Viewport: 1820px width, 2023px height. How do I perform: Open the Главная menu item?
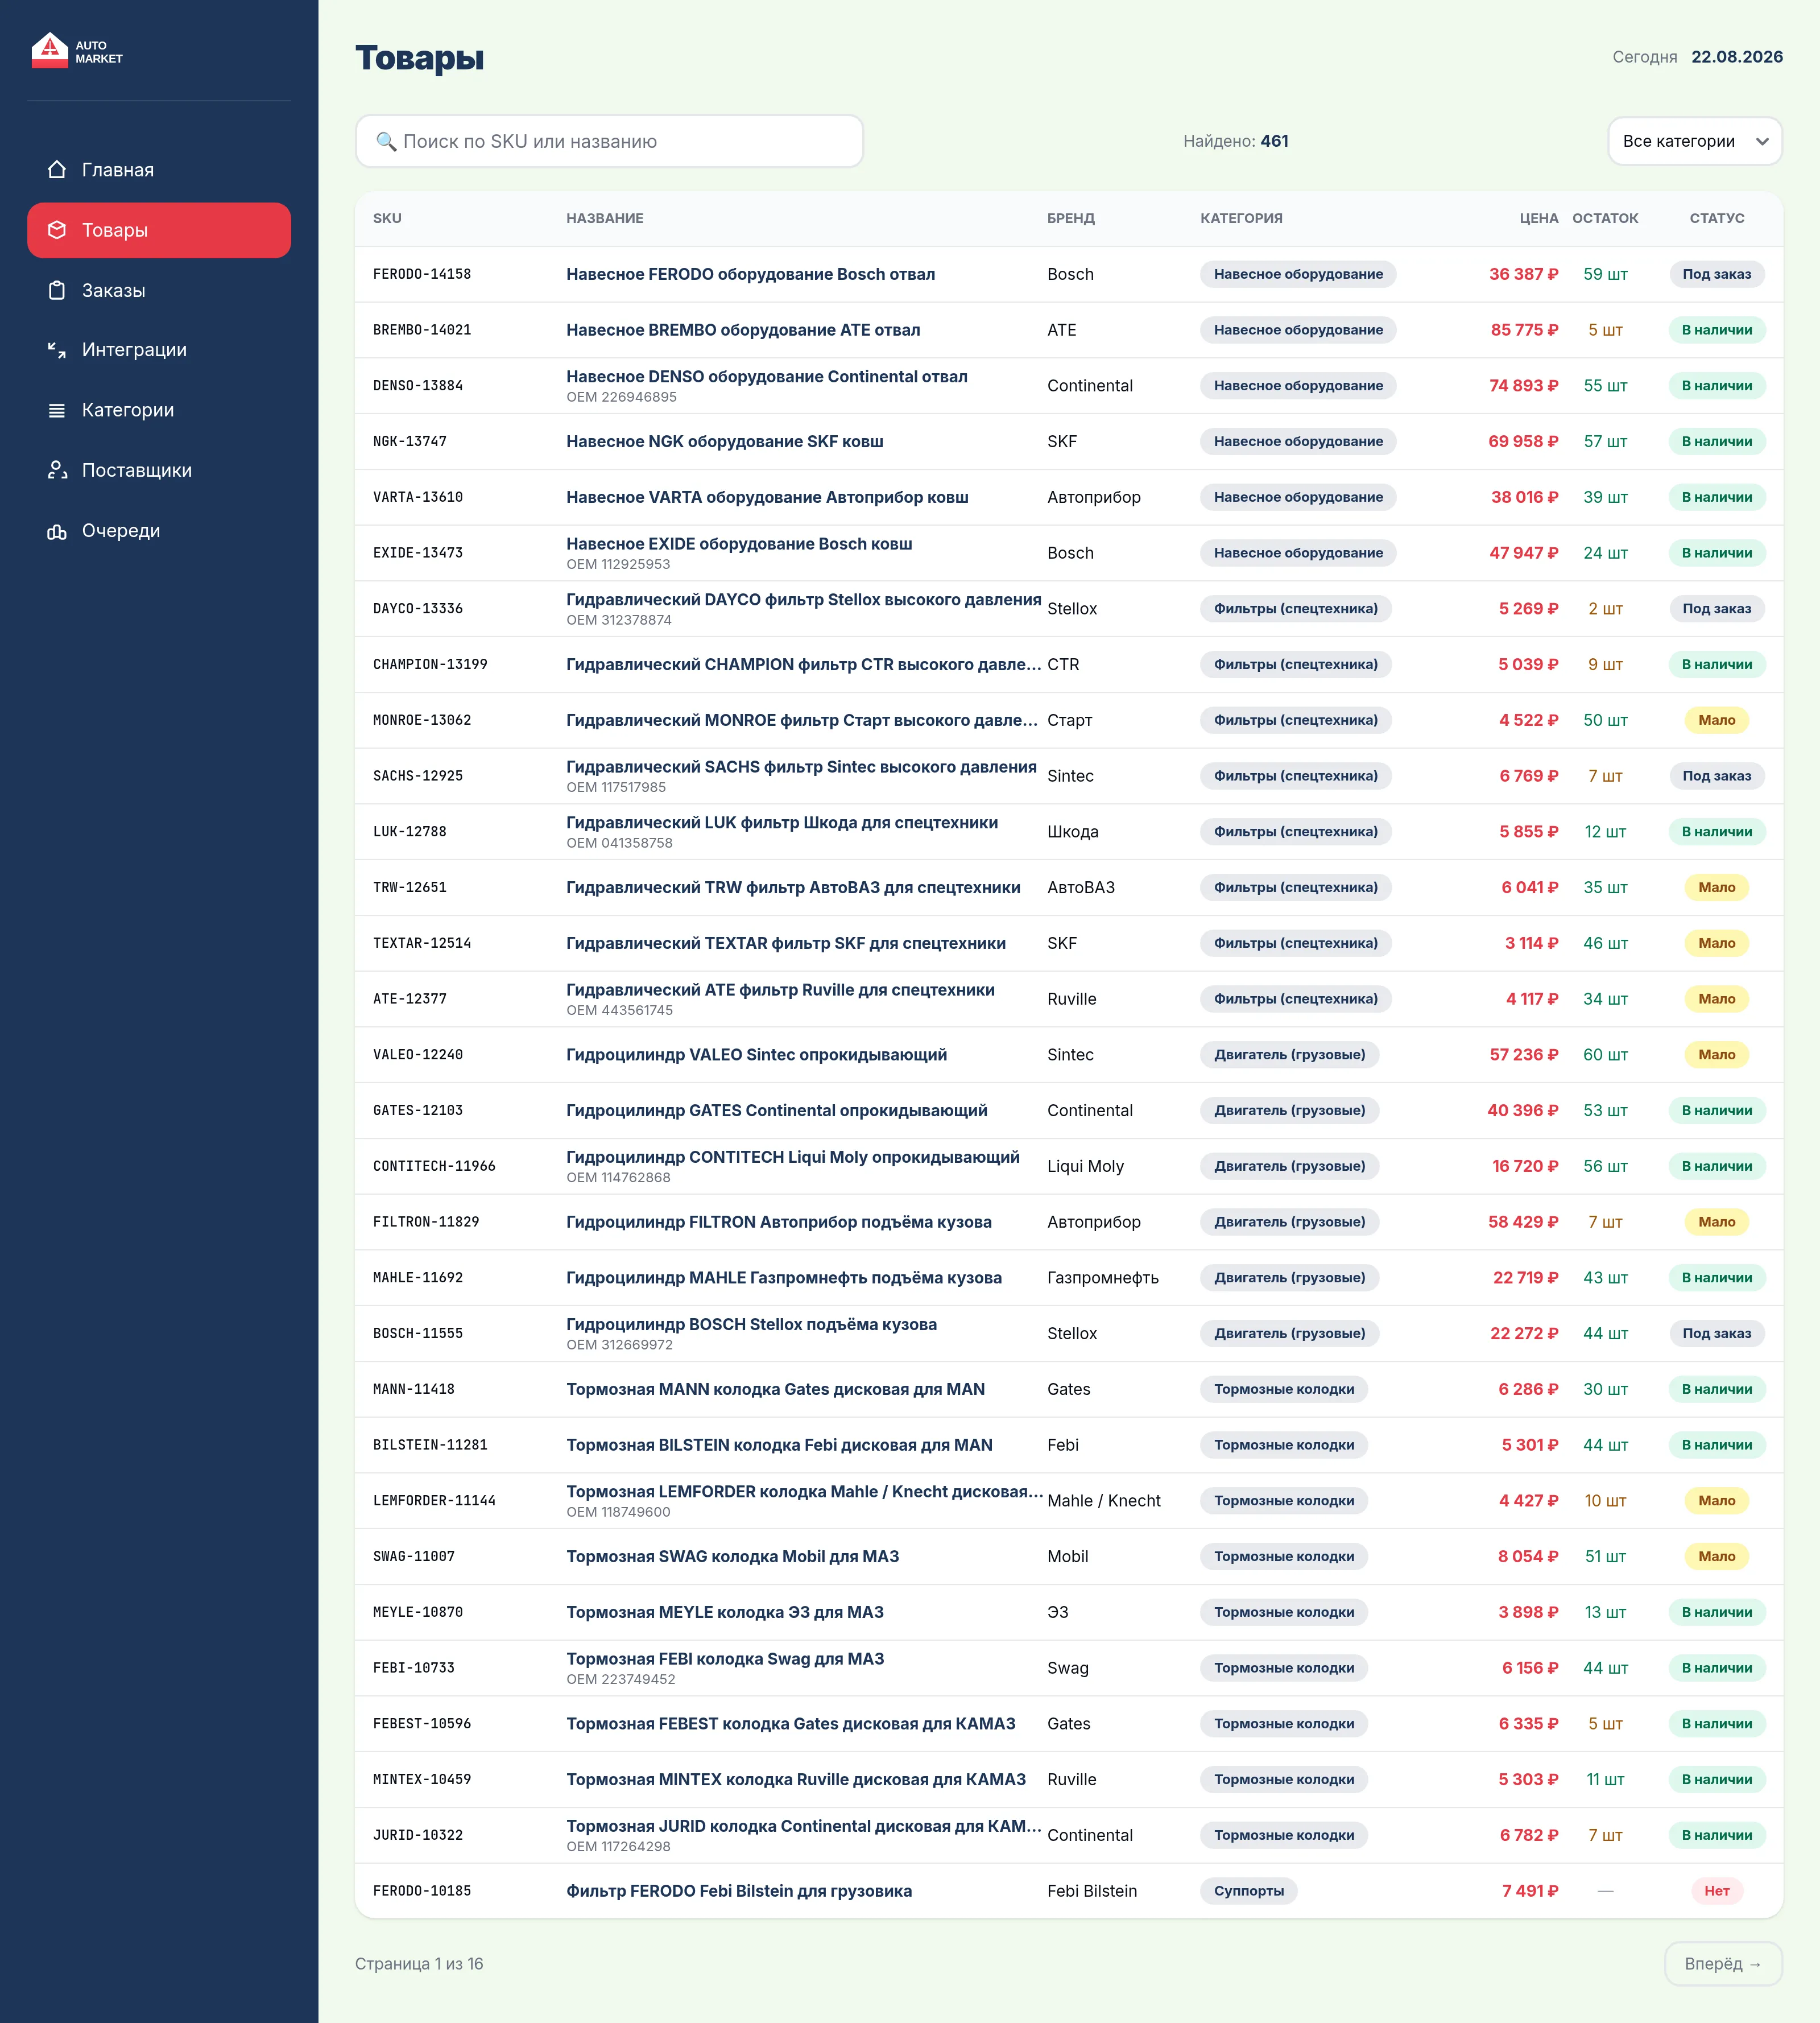pos(159,170)
